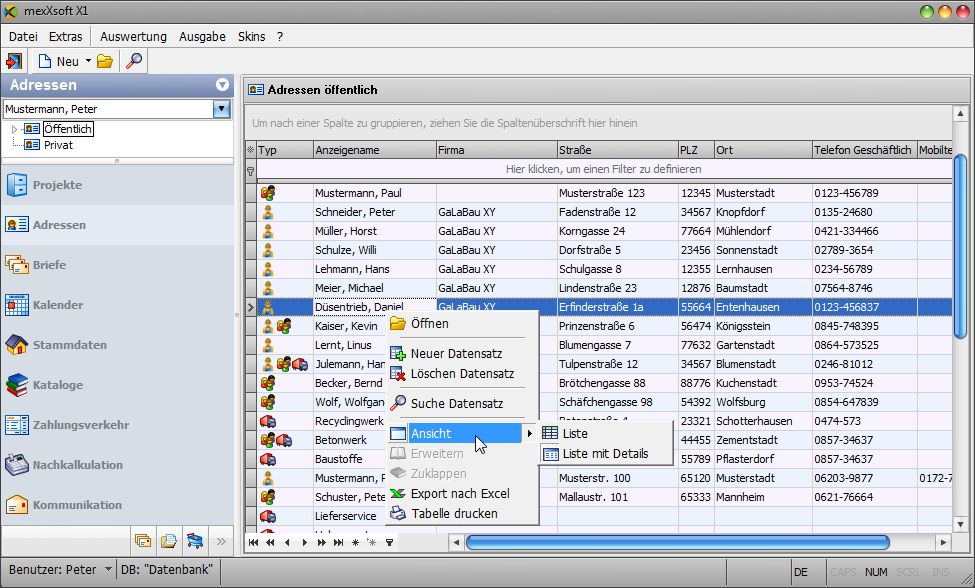Open the Briefe section in the sidebar
Screen dimensions: 975x588
[x=118, y=265]
